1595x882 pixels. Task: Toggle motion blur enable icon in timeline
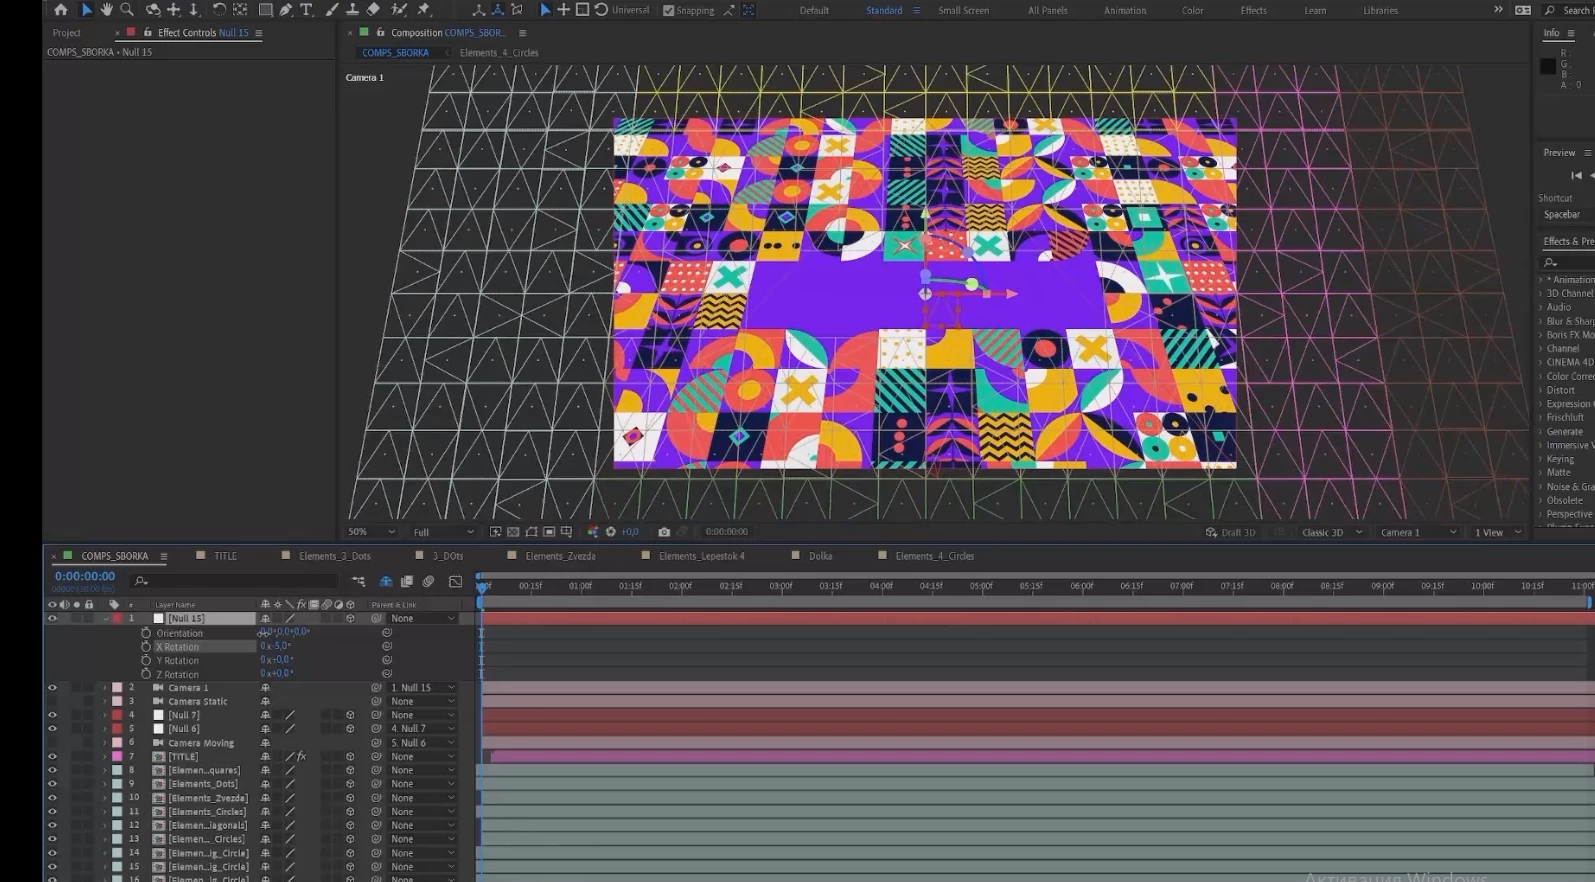coord(429,581)
